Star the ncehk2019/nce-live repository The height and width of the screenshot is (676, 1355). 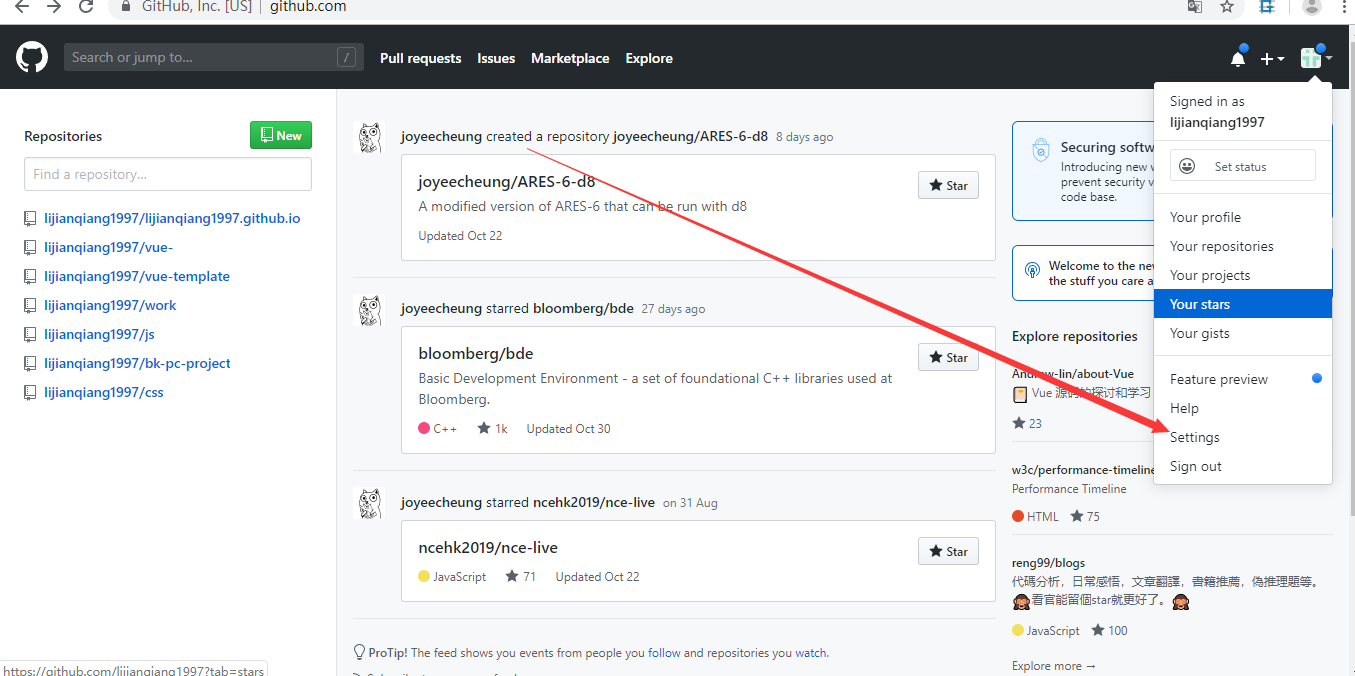coord(948,551)
